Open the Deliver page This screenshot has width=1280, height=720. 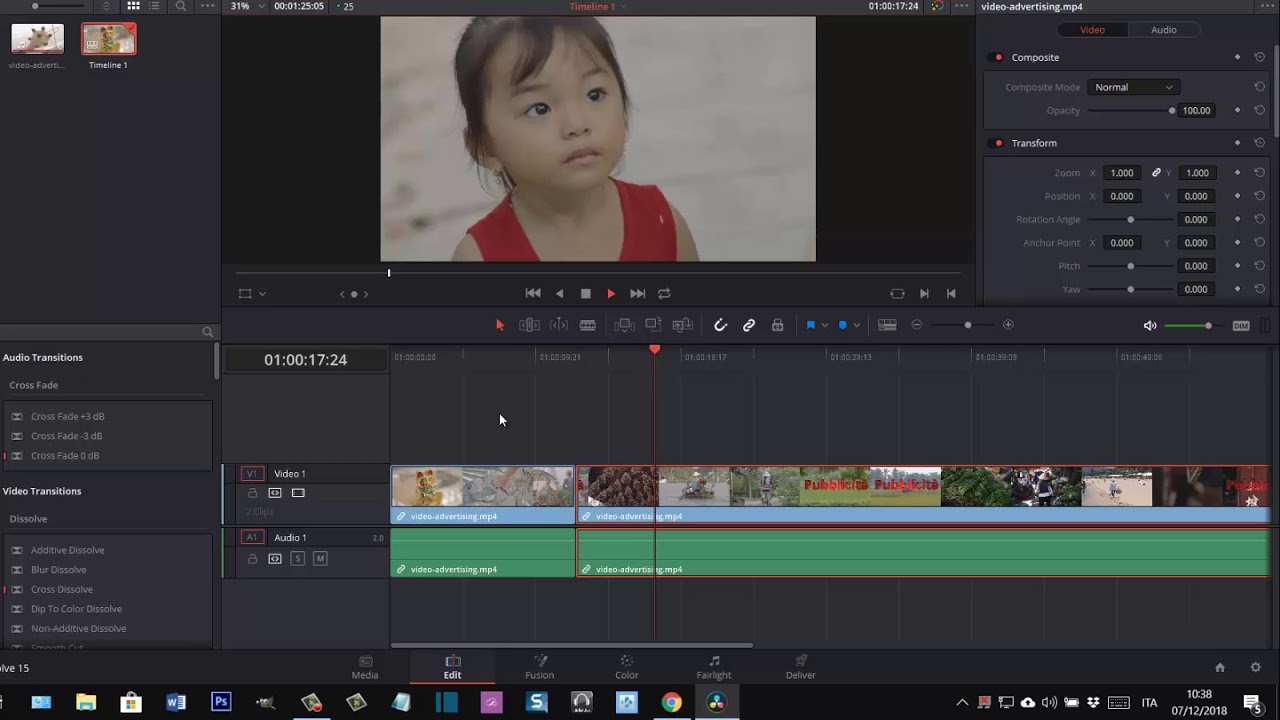coord(800,667)
